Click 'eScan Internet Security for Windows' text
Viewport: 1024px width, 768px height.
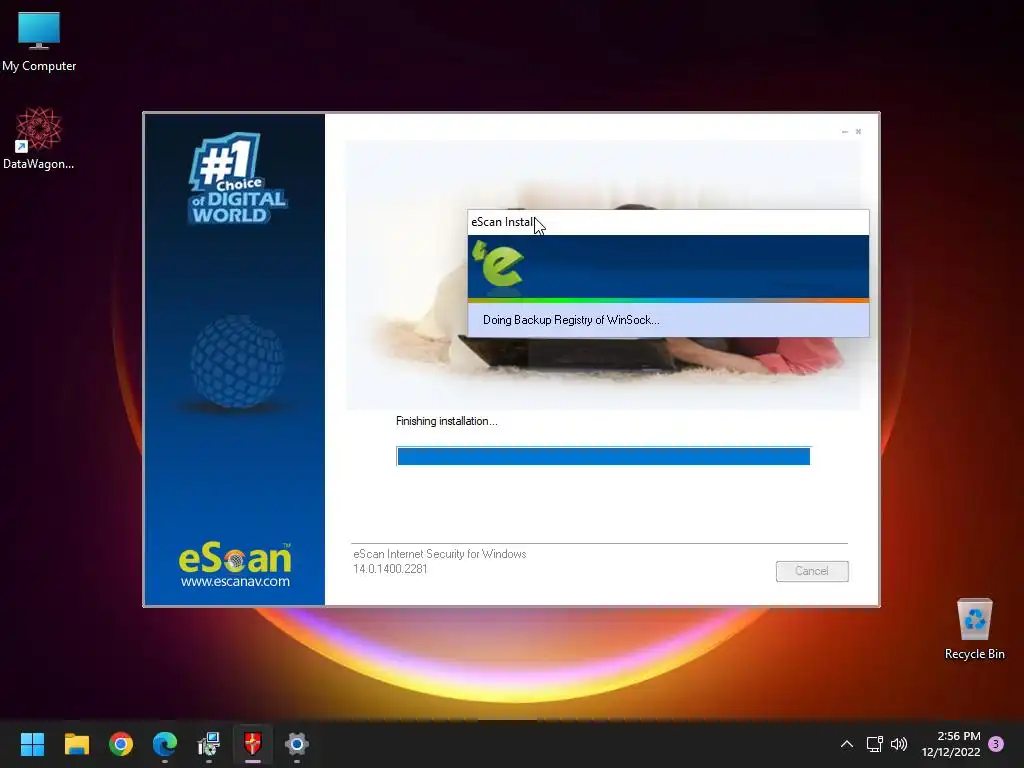pos(440,554)
